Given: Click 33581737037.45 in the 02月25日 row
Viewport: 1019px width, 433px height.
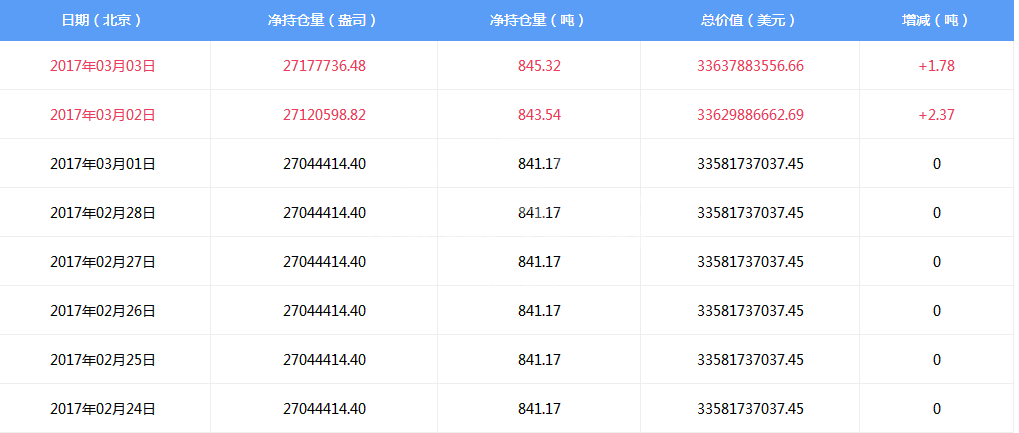Looking at the screenshot, I should (x=751, y=360).
